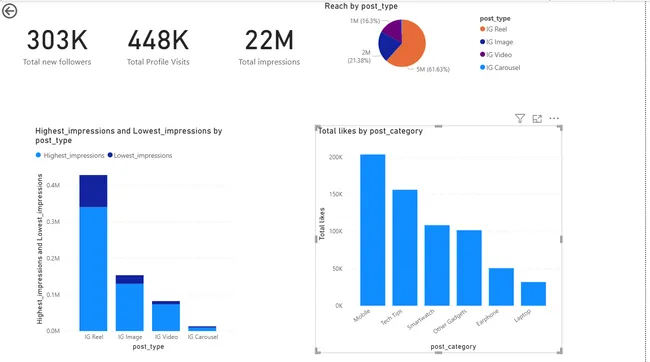Open focus mode on Total likes chart
The width and height of the screenshot is (650, 362).
click(x=537, y=119)
